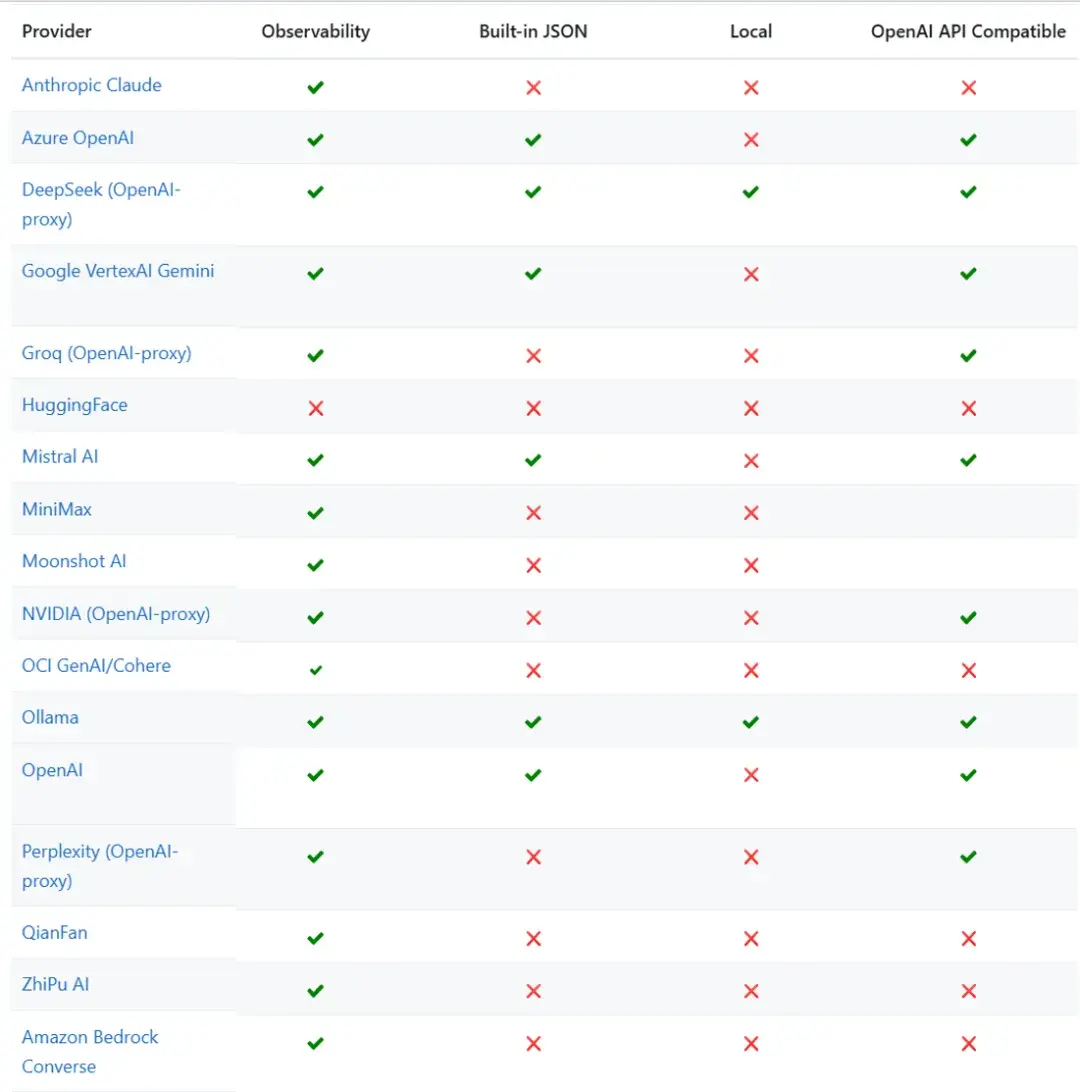Click Azure OpenAI's Built-in JSON green check
1080x1092 pixels.
(533, 140)
